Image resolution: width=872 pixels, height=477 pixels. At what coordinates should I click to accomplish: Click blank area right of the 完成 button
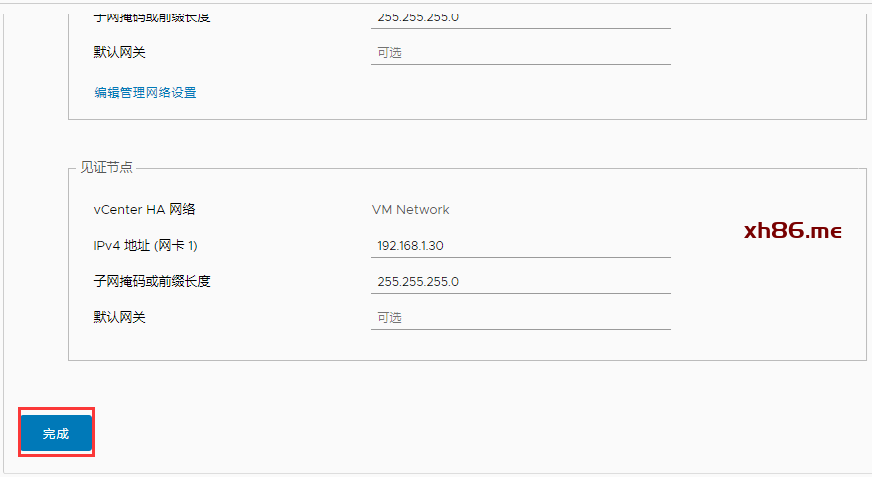(x=400, y=433)
